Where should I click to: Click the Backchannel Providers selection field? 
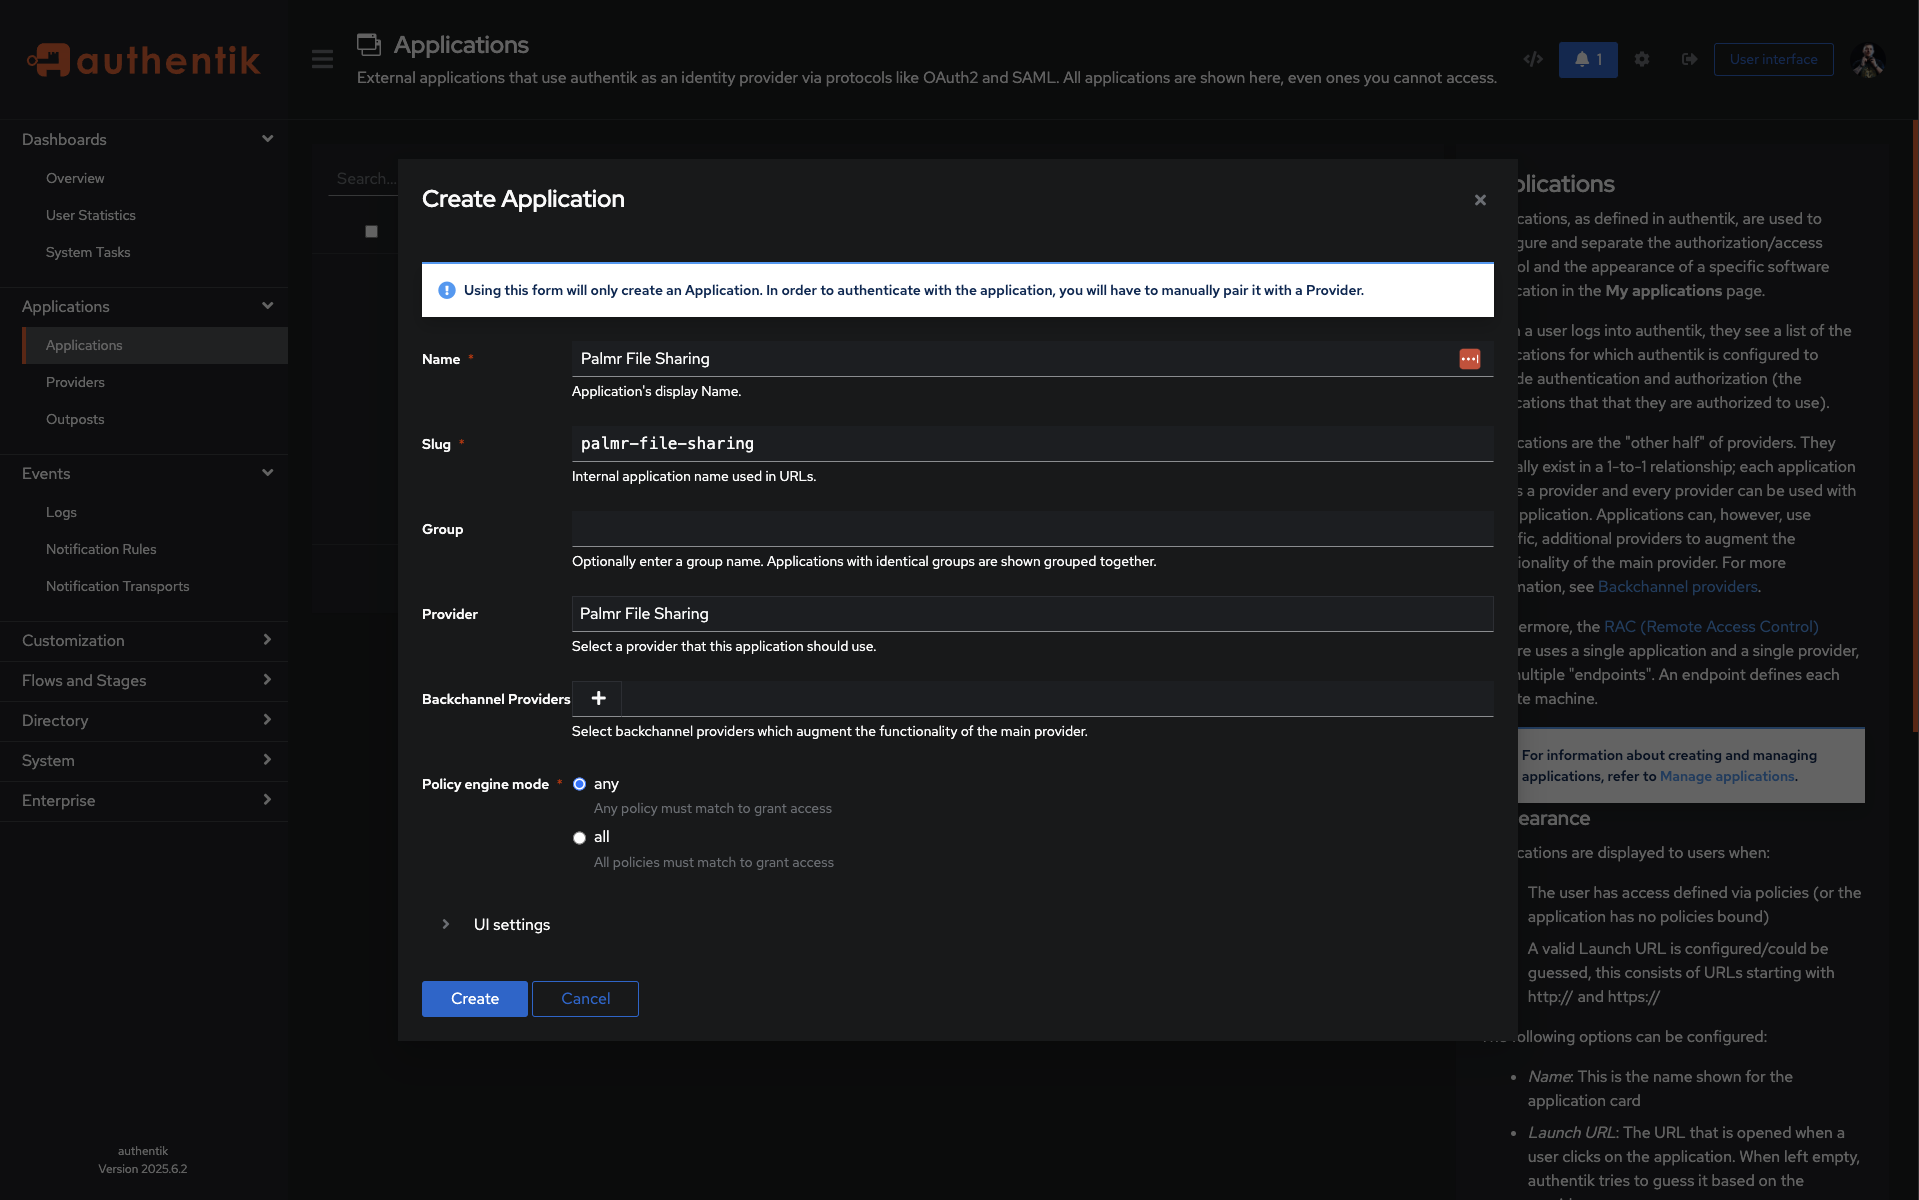point(1057,699)
